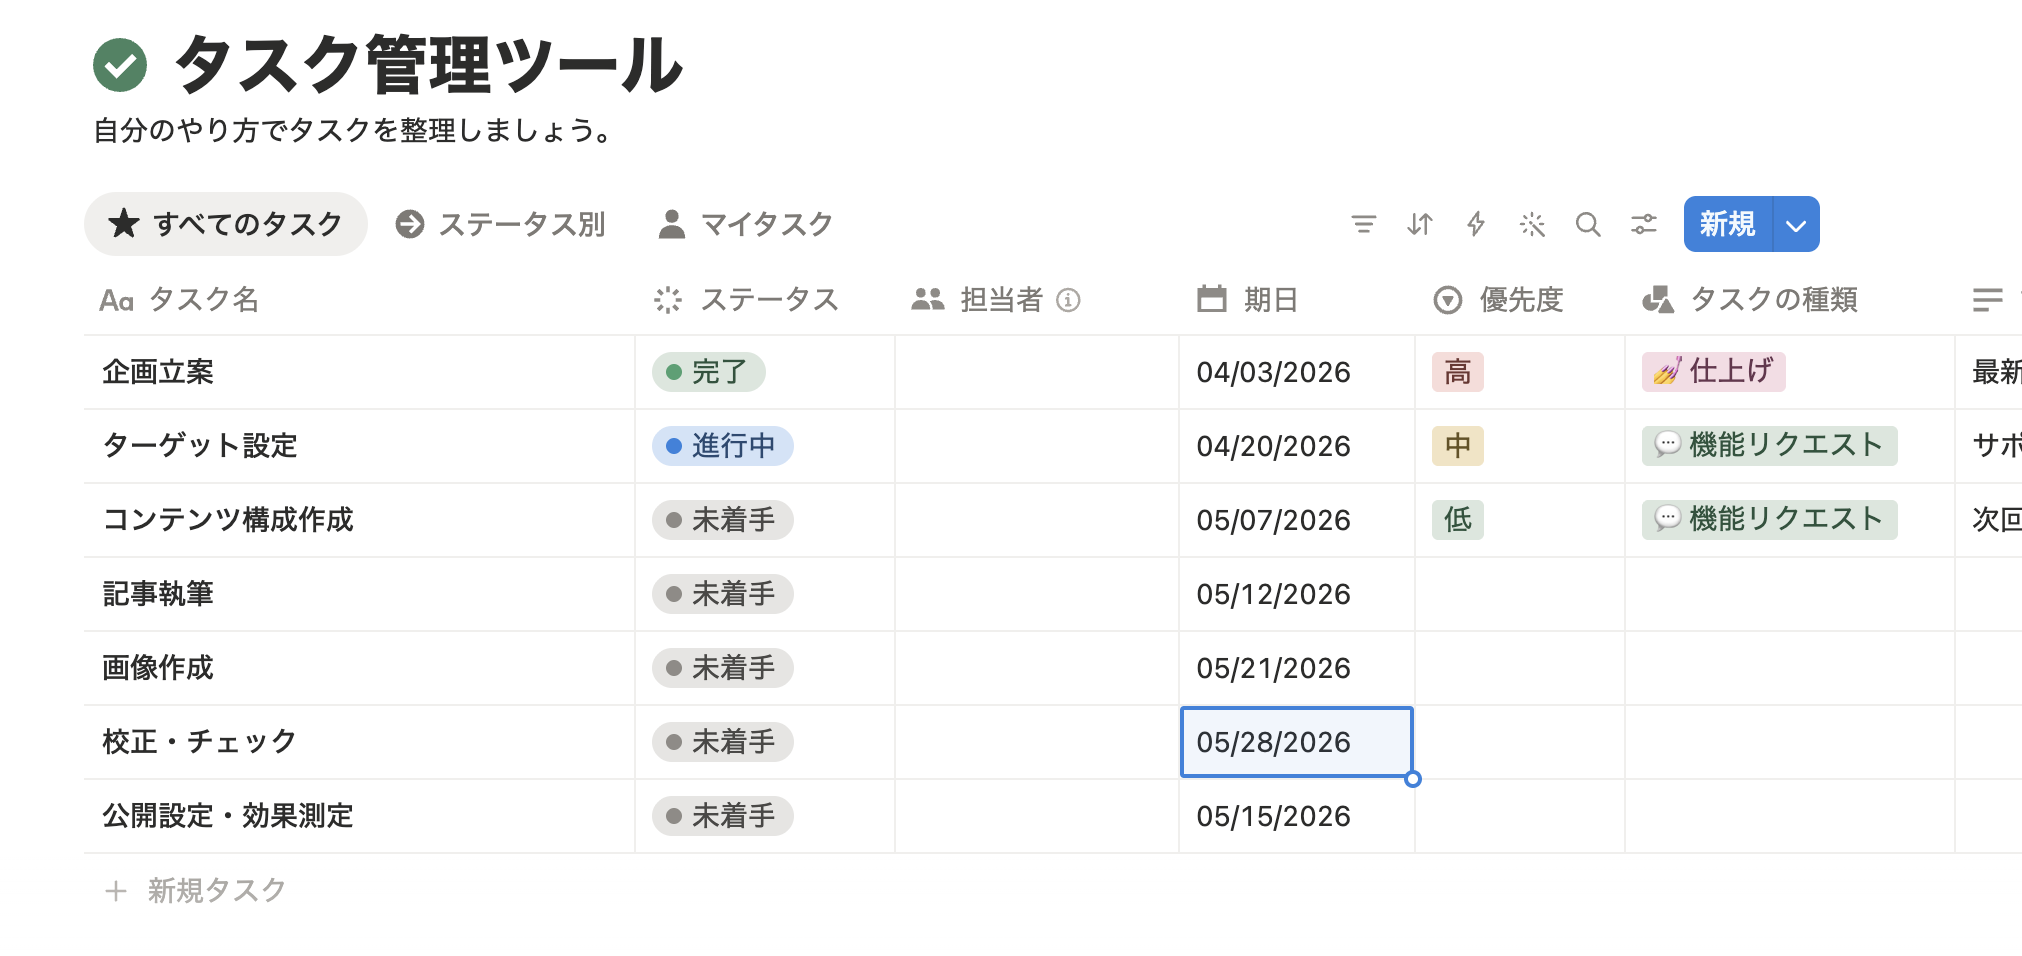2022x956 pixels.
Task: Click the shapes icon of タスクの種類
Action: click(1658, 299)
